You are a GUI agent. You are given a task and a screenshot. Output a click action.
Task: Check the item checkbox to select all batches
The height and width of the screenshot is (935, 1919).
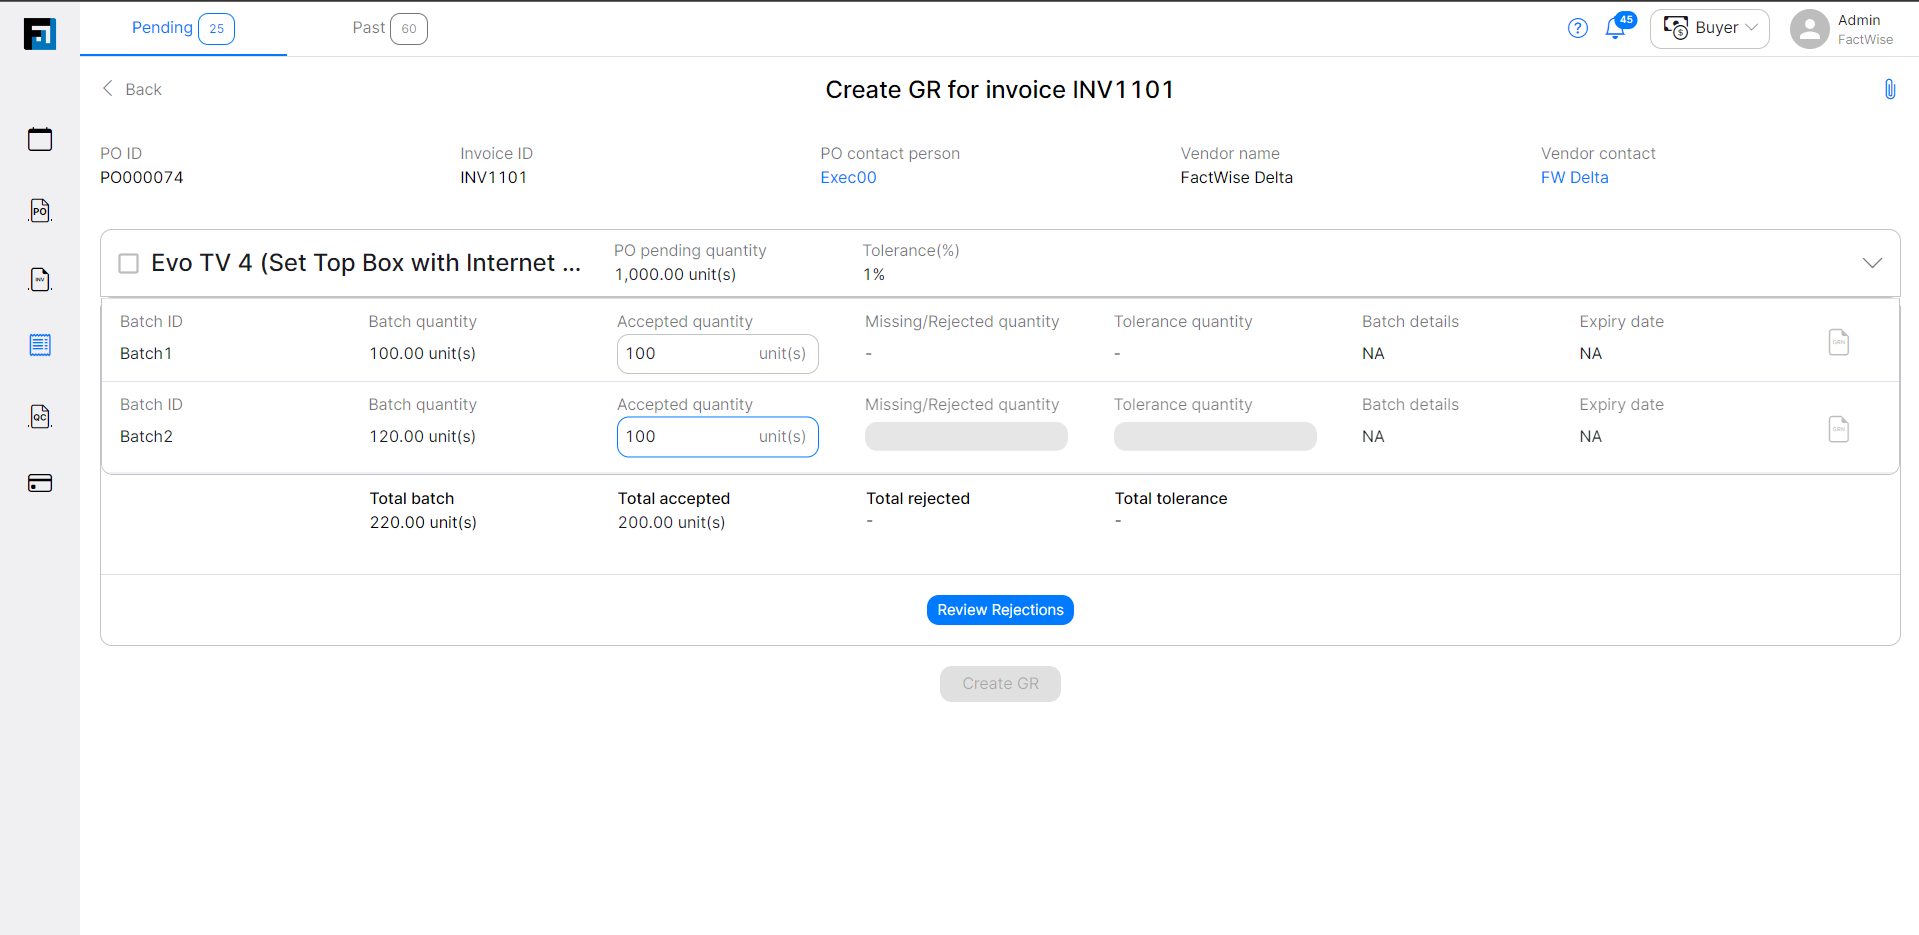128,263
